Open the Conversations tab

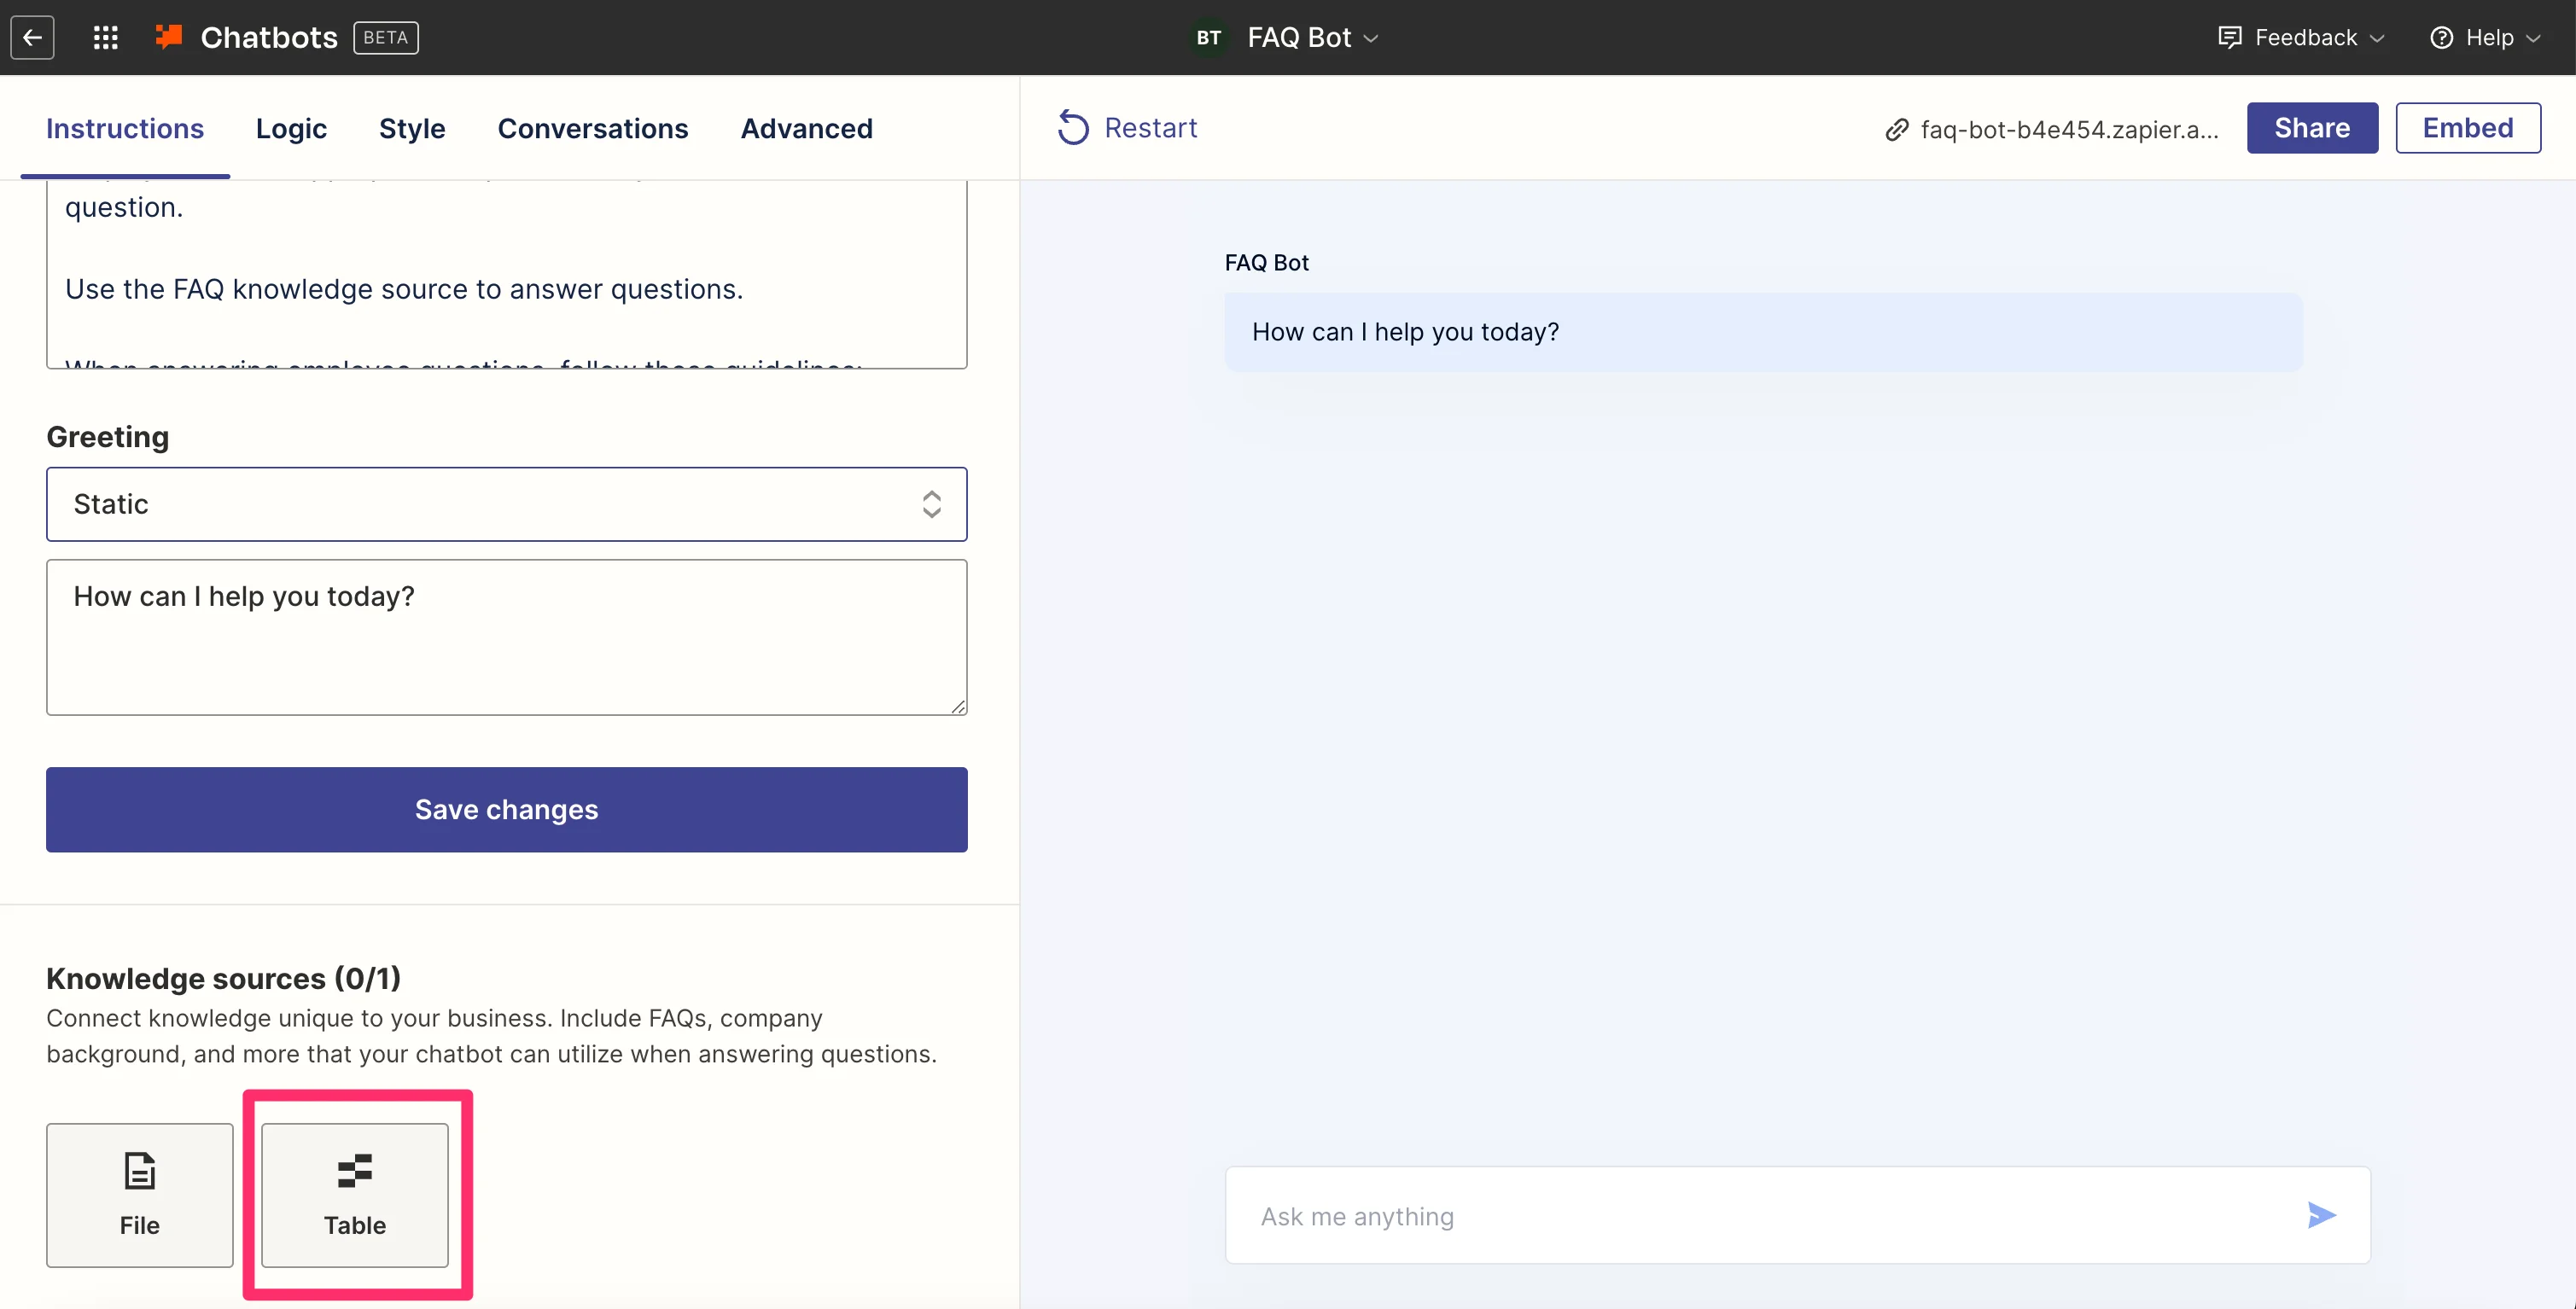tap(592, 129)
